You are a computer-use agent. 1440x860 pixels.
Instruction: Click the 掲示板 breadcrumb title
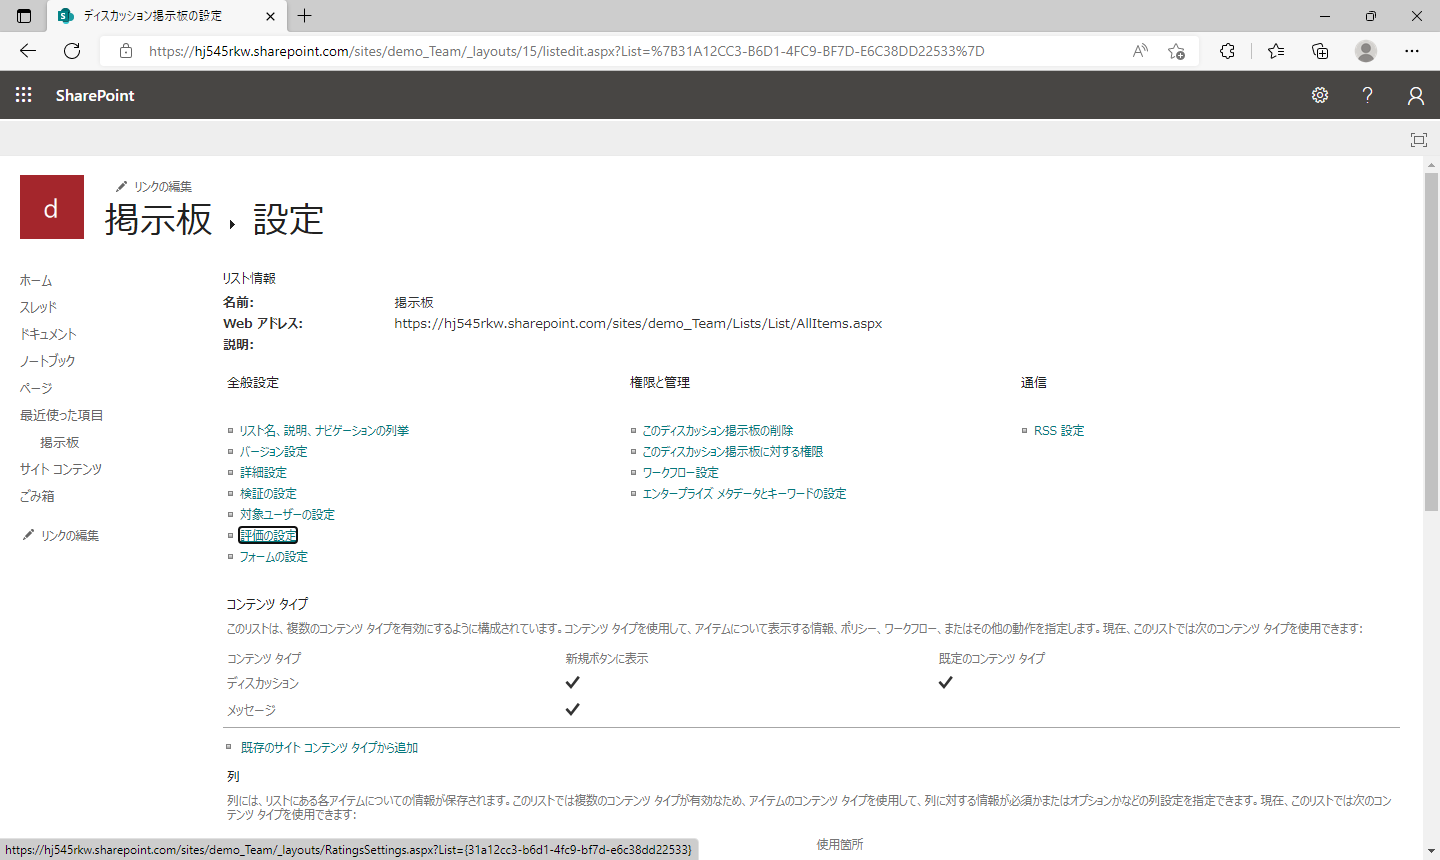point(159,219)
